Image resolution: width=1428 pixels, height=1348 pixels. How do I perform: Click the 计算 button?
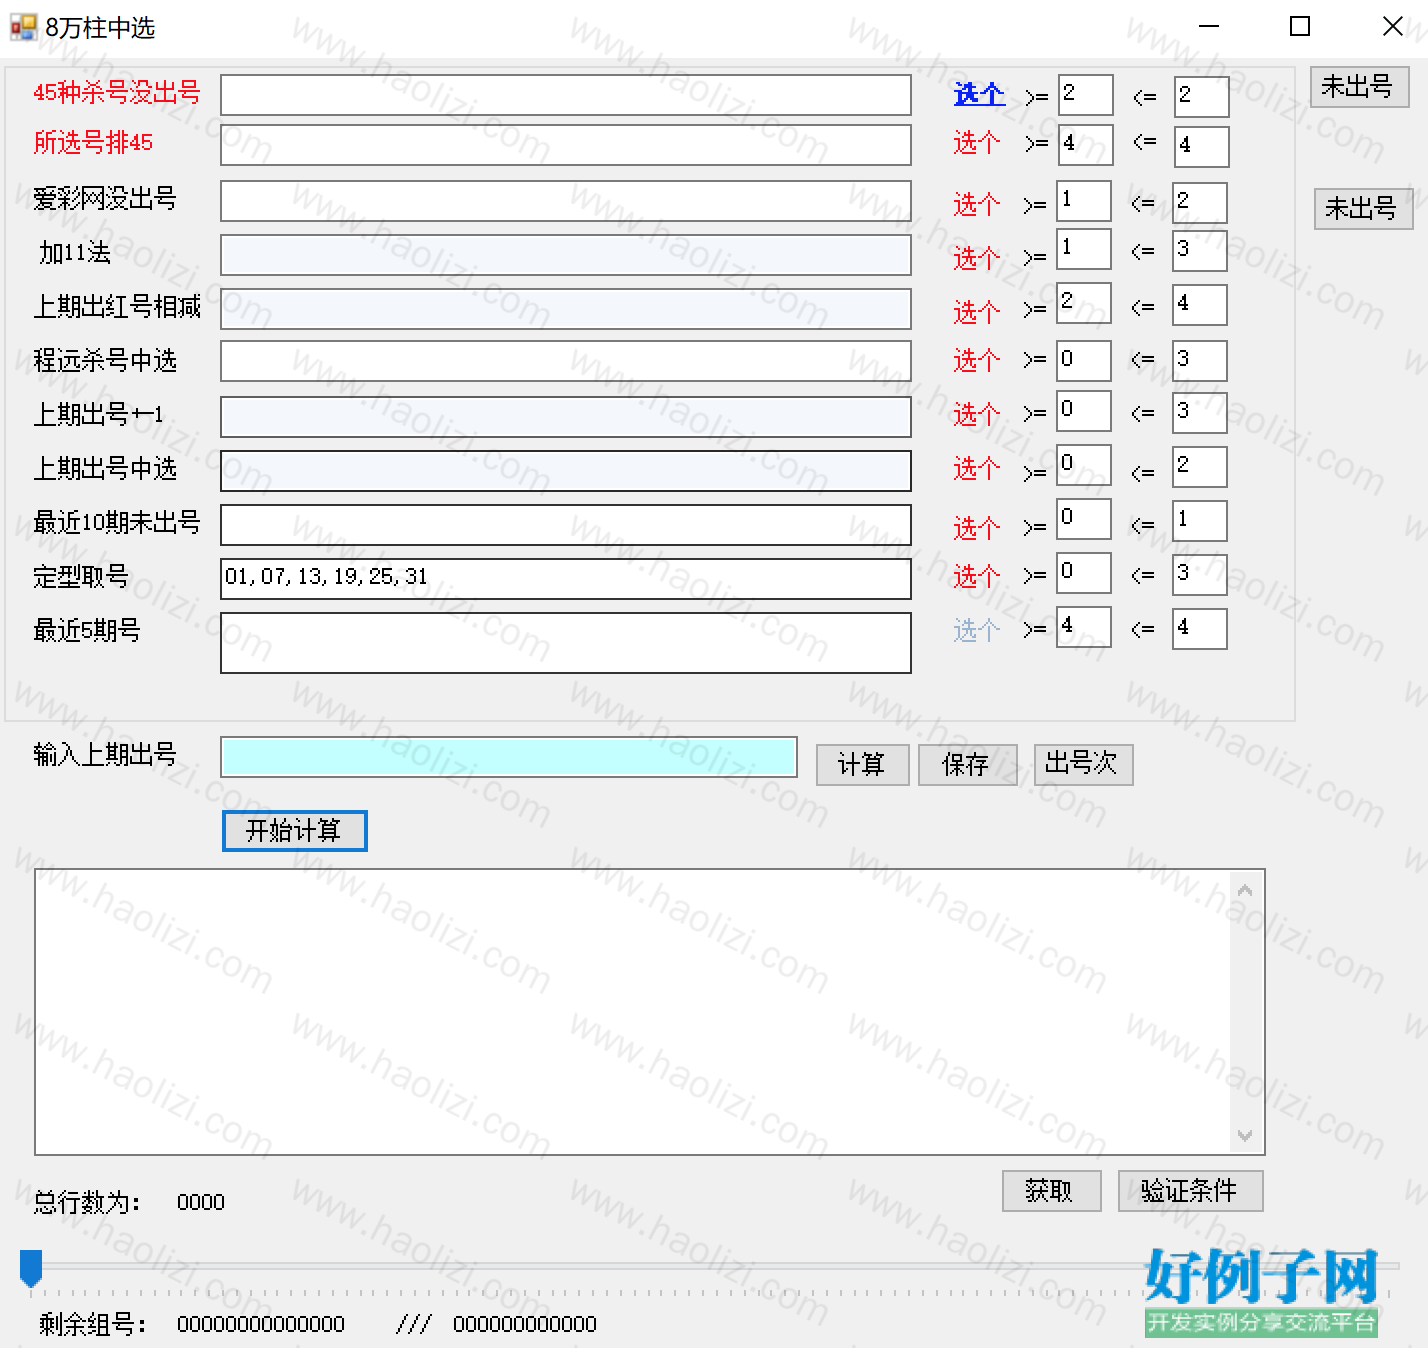pos(863,765)
